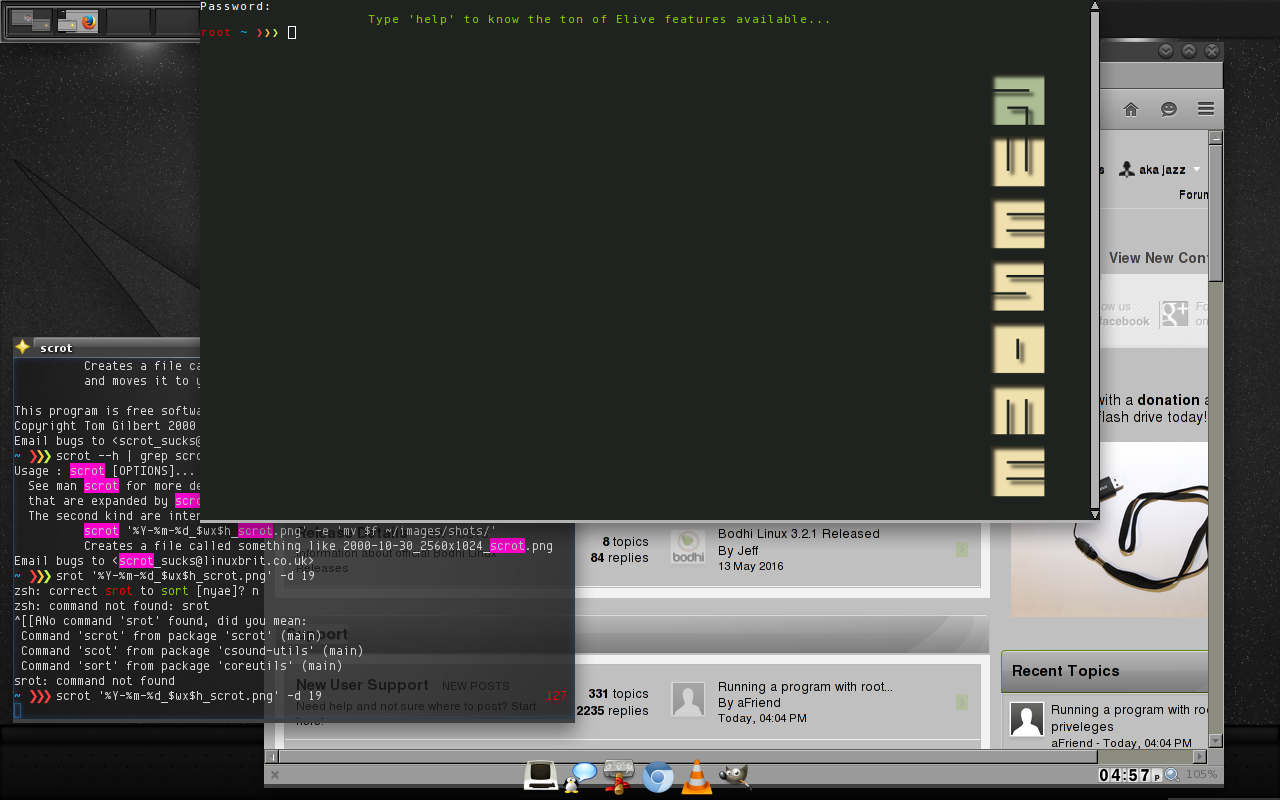This screenshot has width=1280, height=800.
Task: Click the clock showing 04:57
Action: [1129, 775]
